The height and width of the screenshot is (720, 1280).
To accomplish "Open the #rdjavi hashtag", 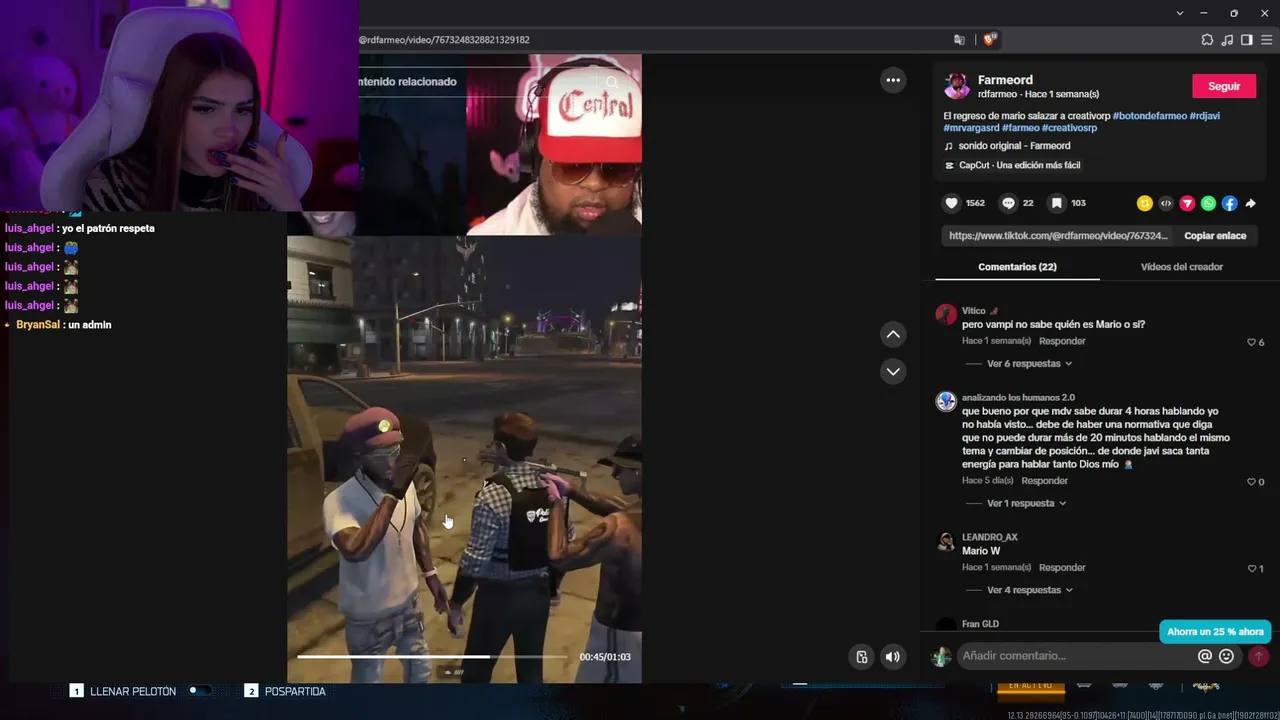I will point(1205,116).
